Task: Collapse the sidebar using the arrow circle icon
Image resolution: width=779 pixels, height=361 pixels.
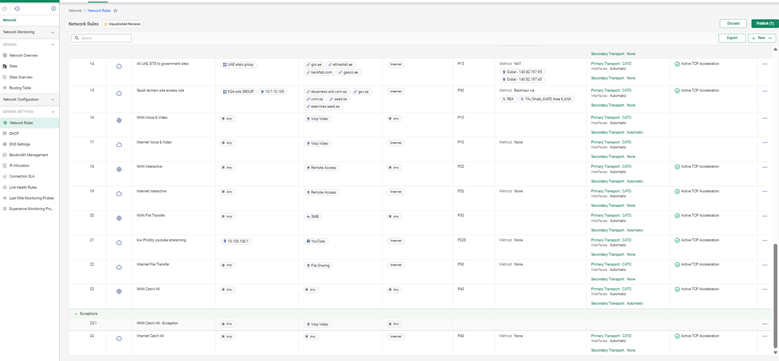Action: click(54, 9)
